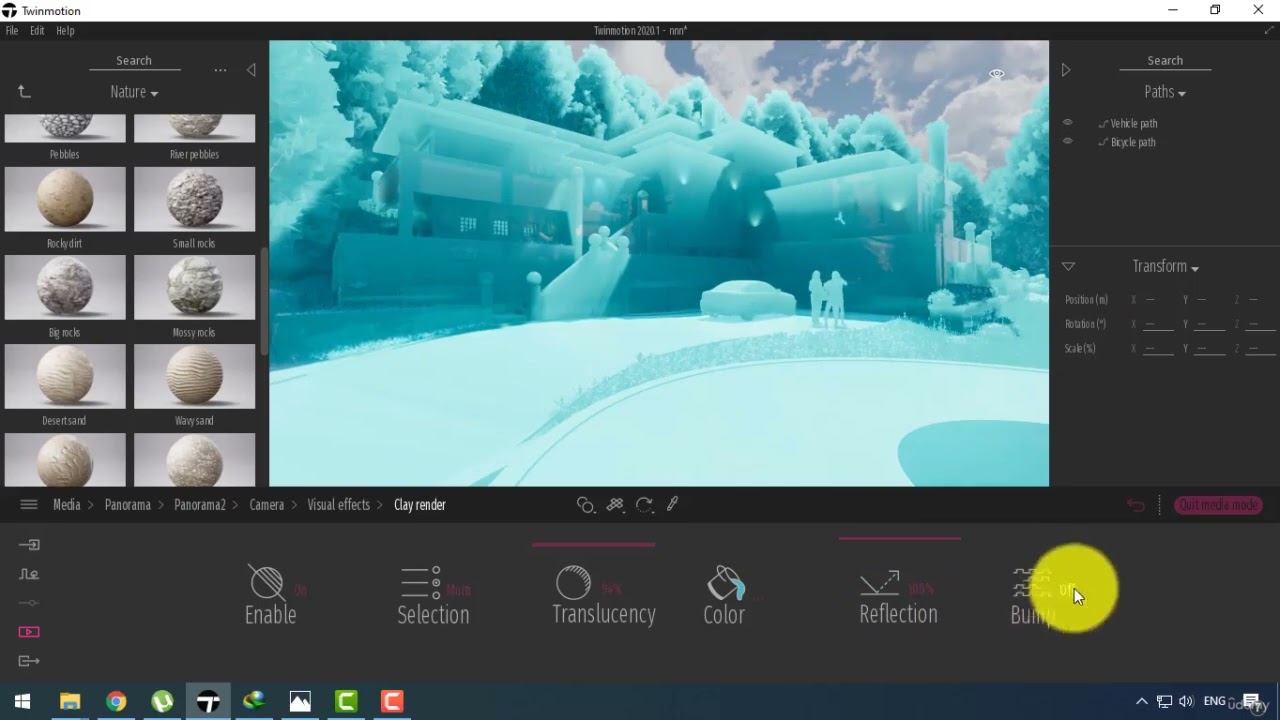Screen dimensions: 1280x720
Task: Click the Enable clay render icon
Action: 266,582
